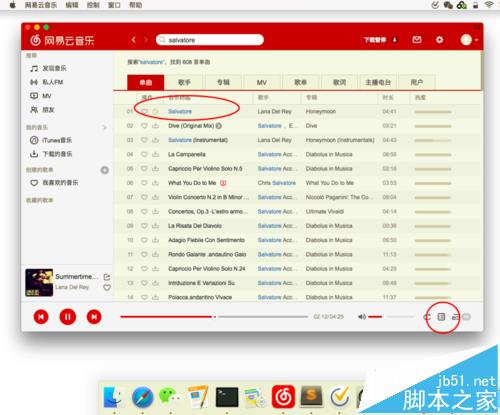Open 私人FM personal radio
Screen dimensions: 500x415
click(47, 82)
